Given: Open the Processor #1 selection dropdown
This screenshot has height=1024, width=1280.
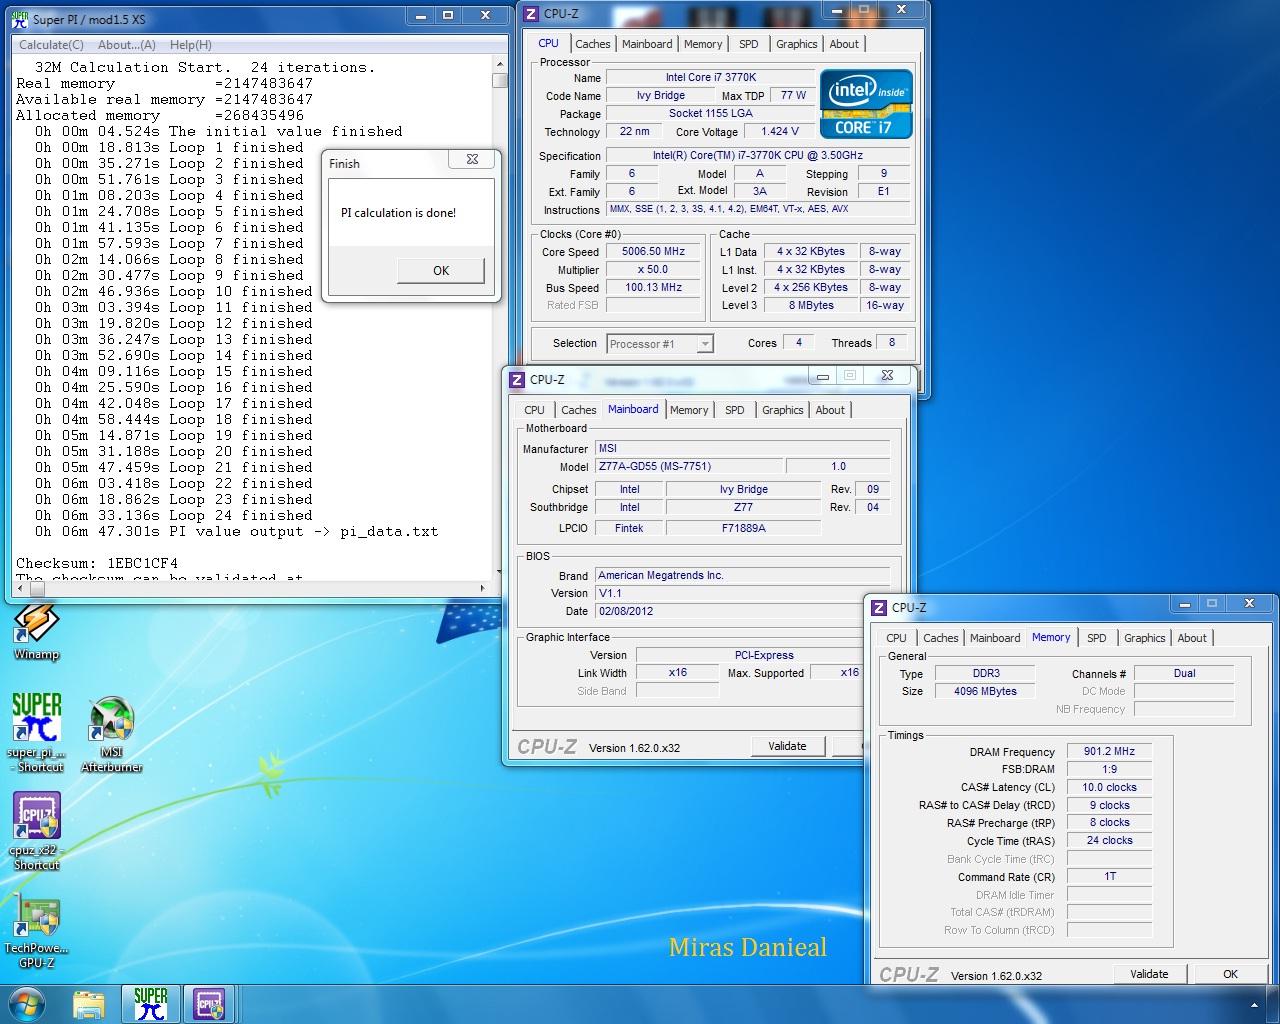Looking at the screenshot, I should click(x=660, y=344).
